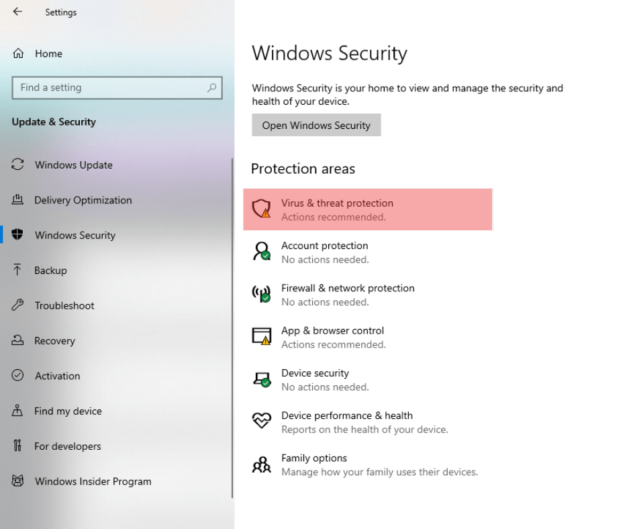This screenshot has width=631, height=529.
Task: Click the Family options people icon
Action: (261, 464)
